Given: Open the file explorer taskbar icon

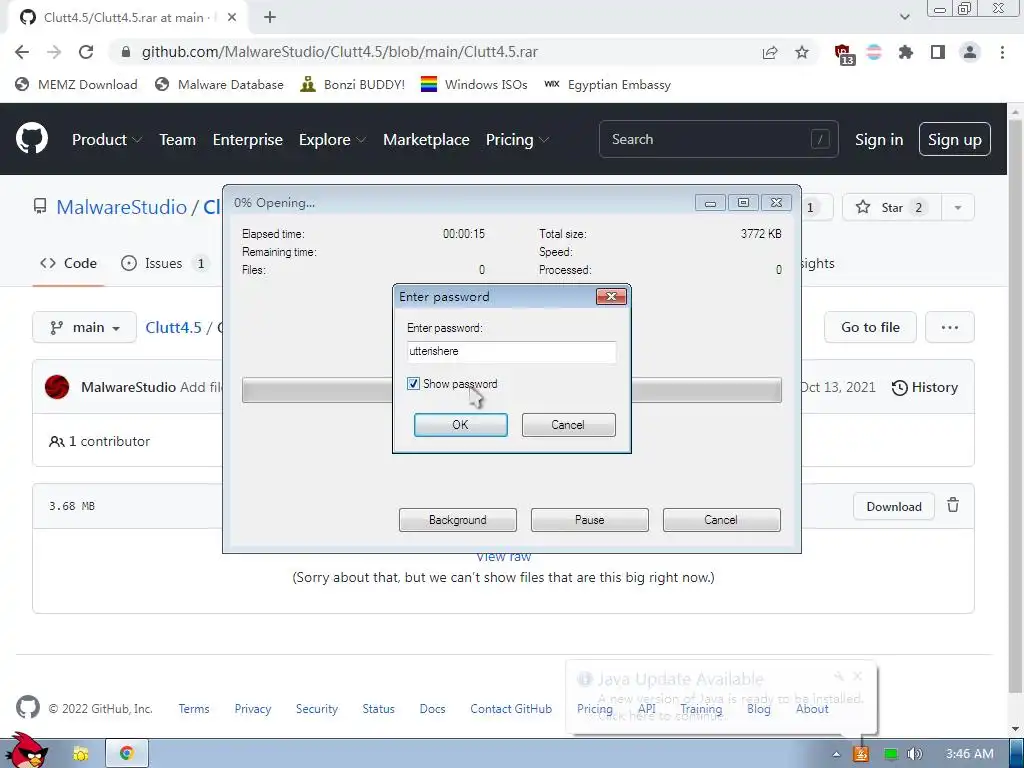Looking at the screenshot, I should pos(81,753).
